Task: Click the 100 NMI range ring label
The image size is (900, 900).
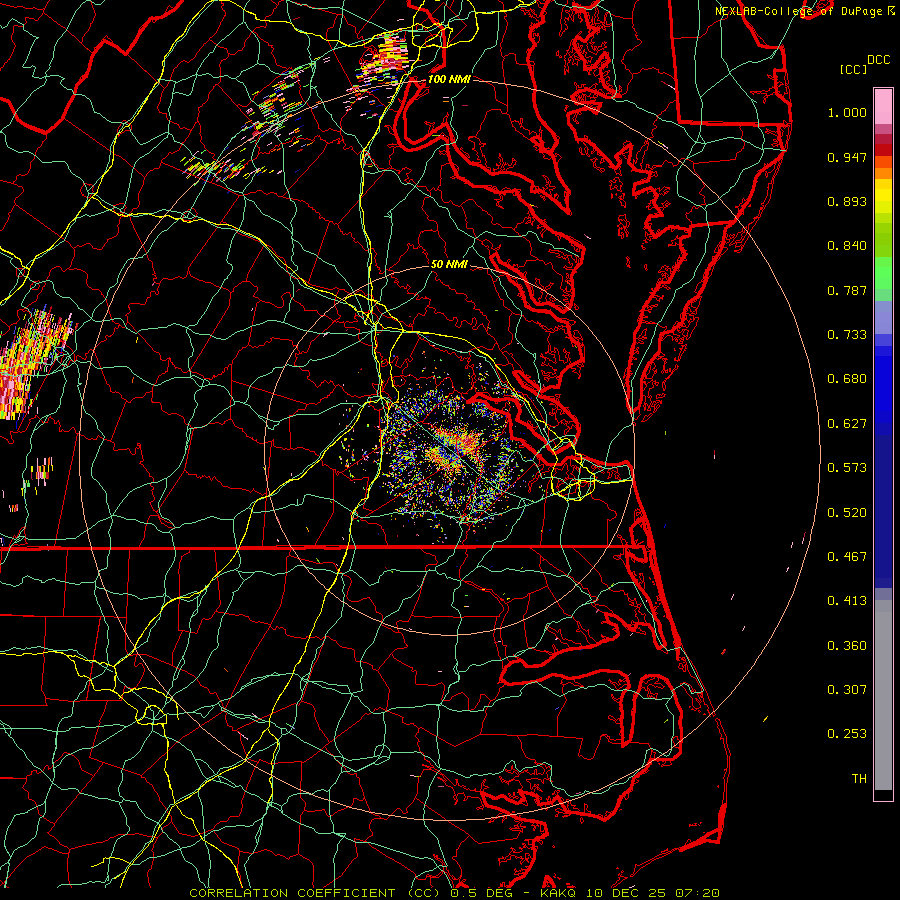Action: [x=449, y=79]
